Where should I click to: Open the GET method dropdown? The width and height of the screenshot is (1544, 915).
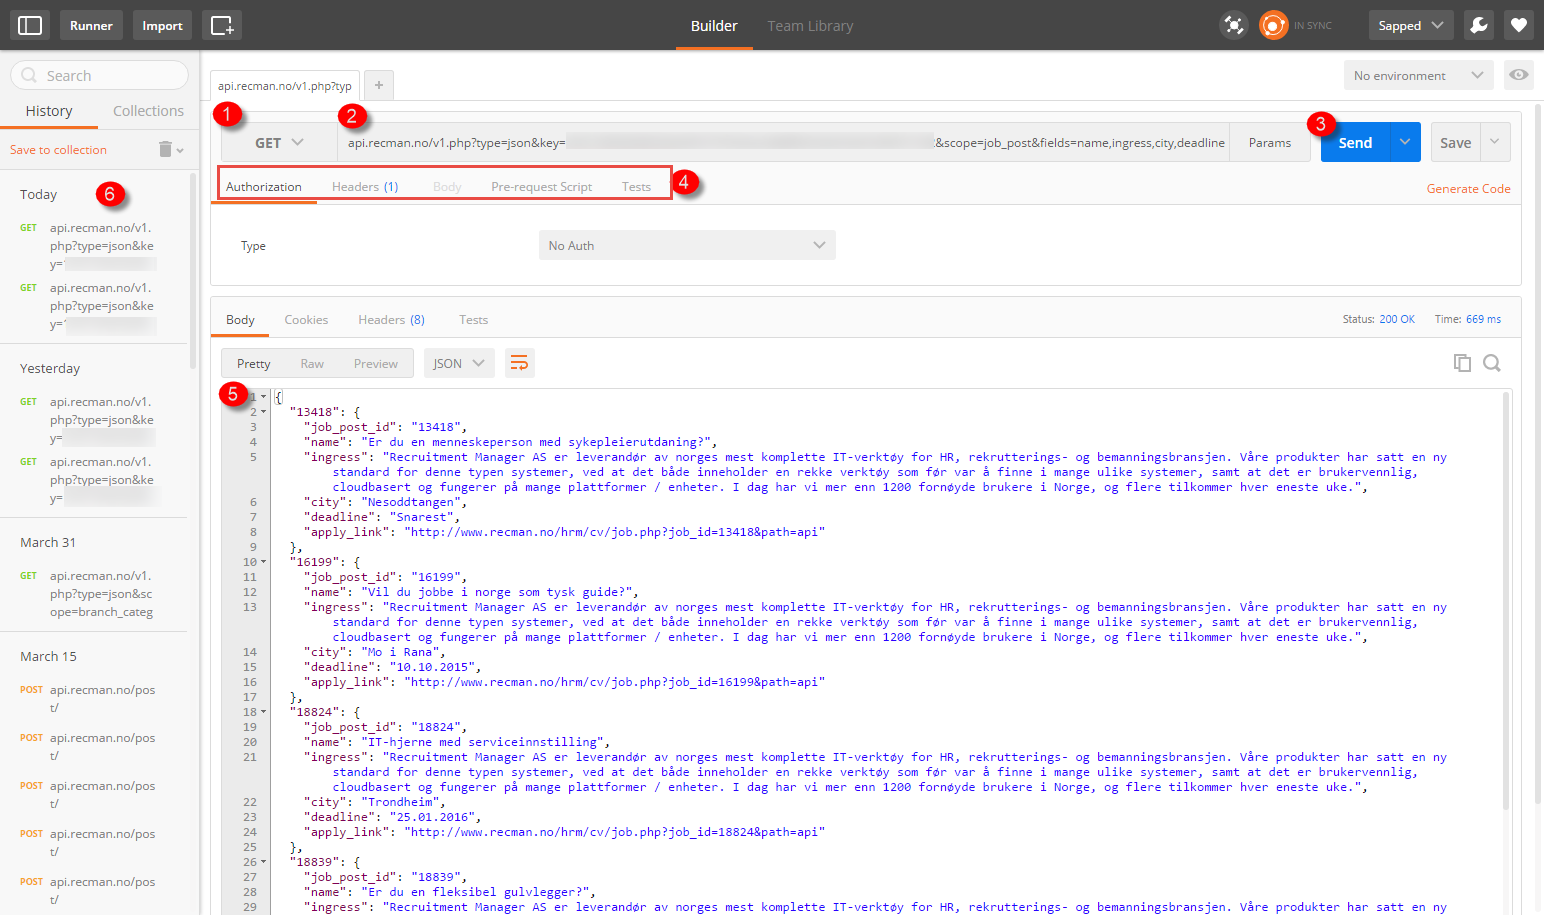(279, 143)
